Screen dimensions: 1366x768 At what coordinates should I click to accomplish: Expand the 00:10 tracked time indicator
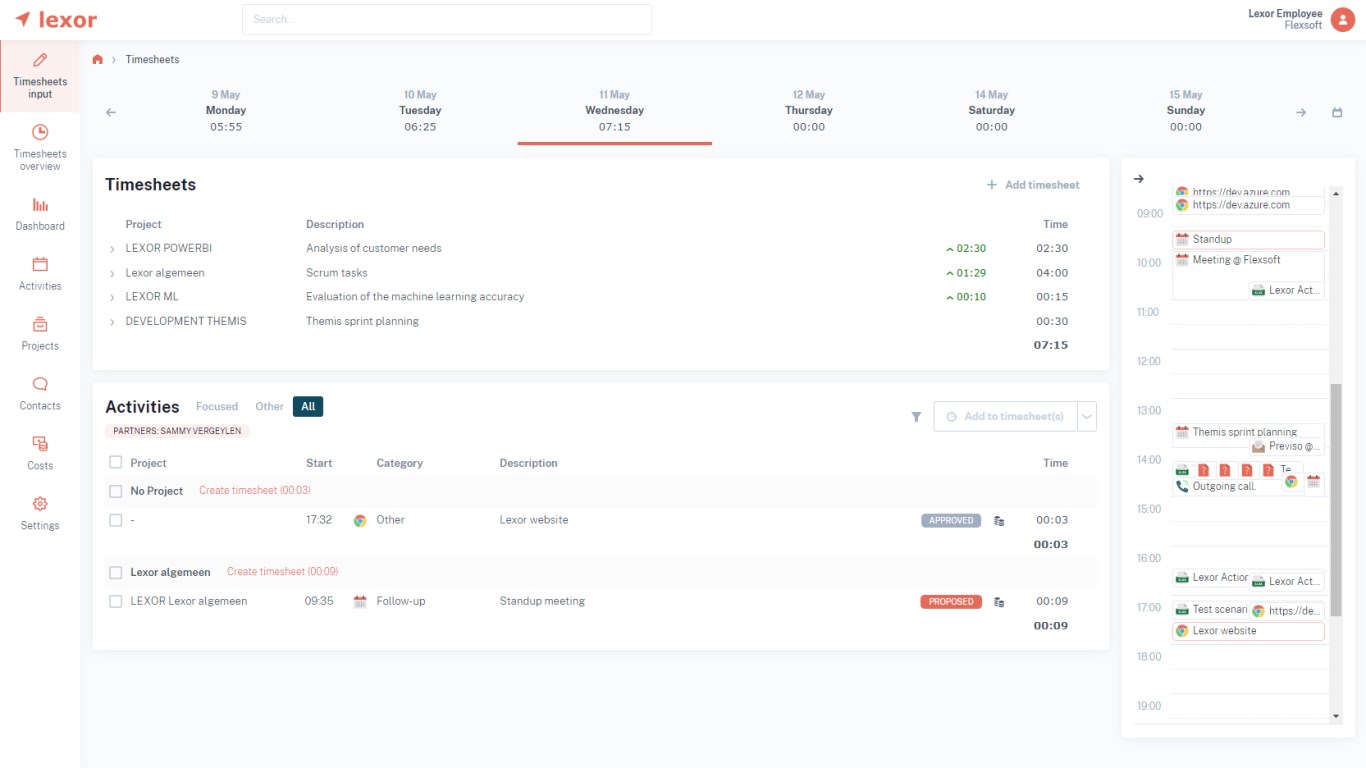pyautogui.click(x=966, y=297)
